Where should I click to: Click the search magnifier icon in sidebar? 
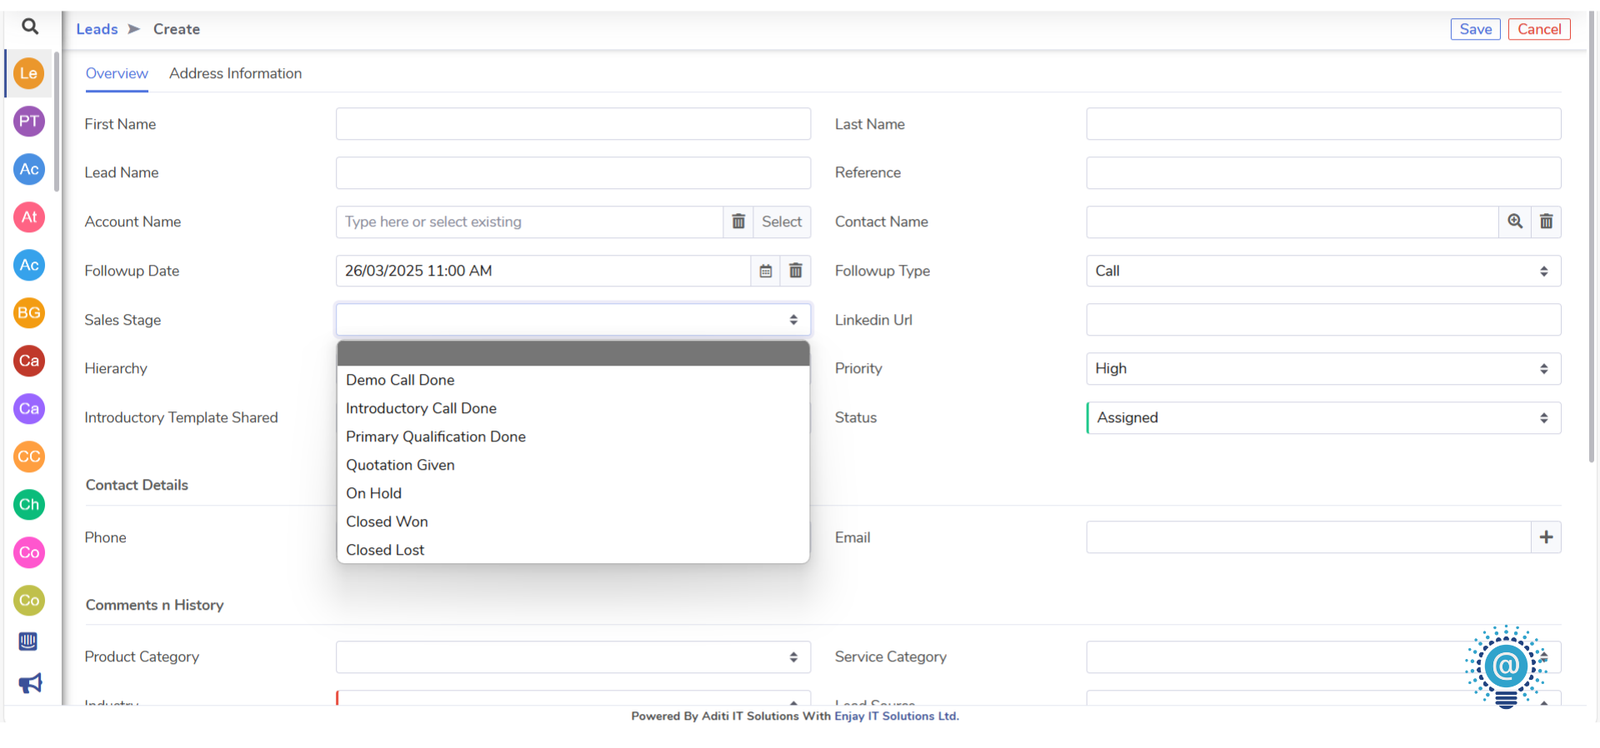point(30,27)
